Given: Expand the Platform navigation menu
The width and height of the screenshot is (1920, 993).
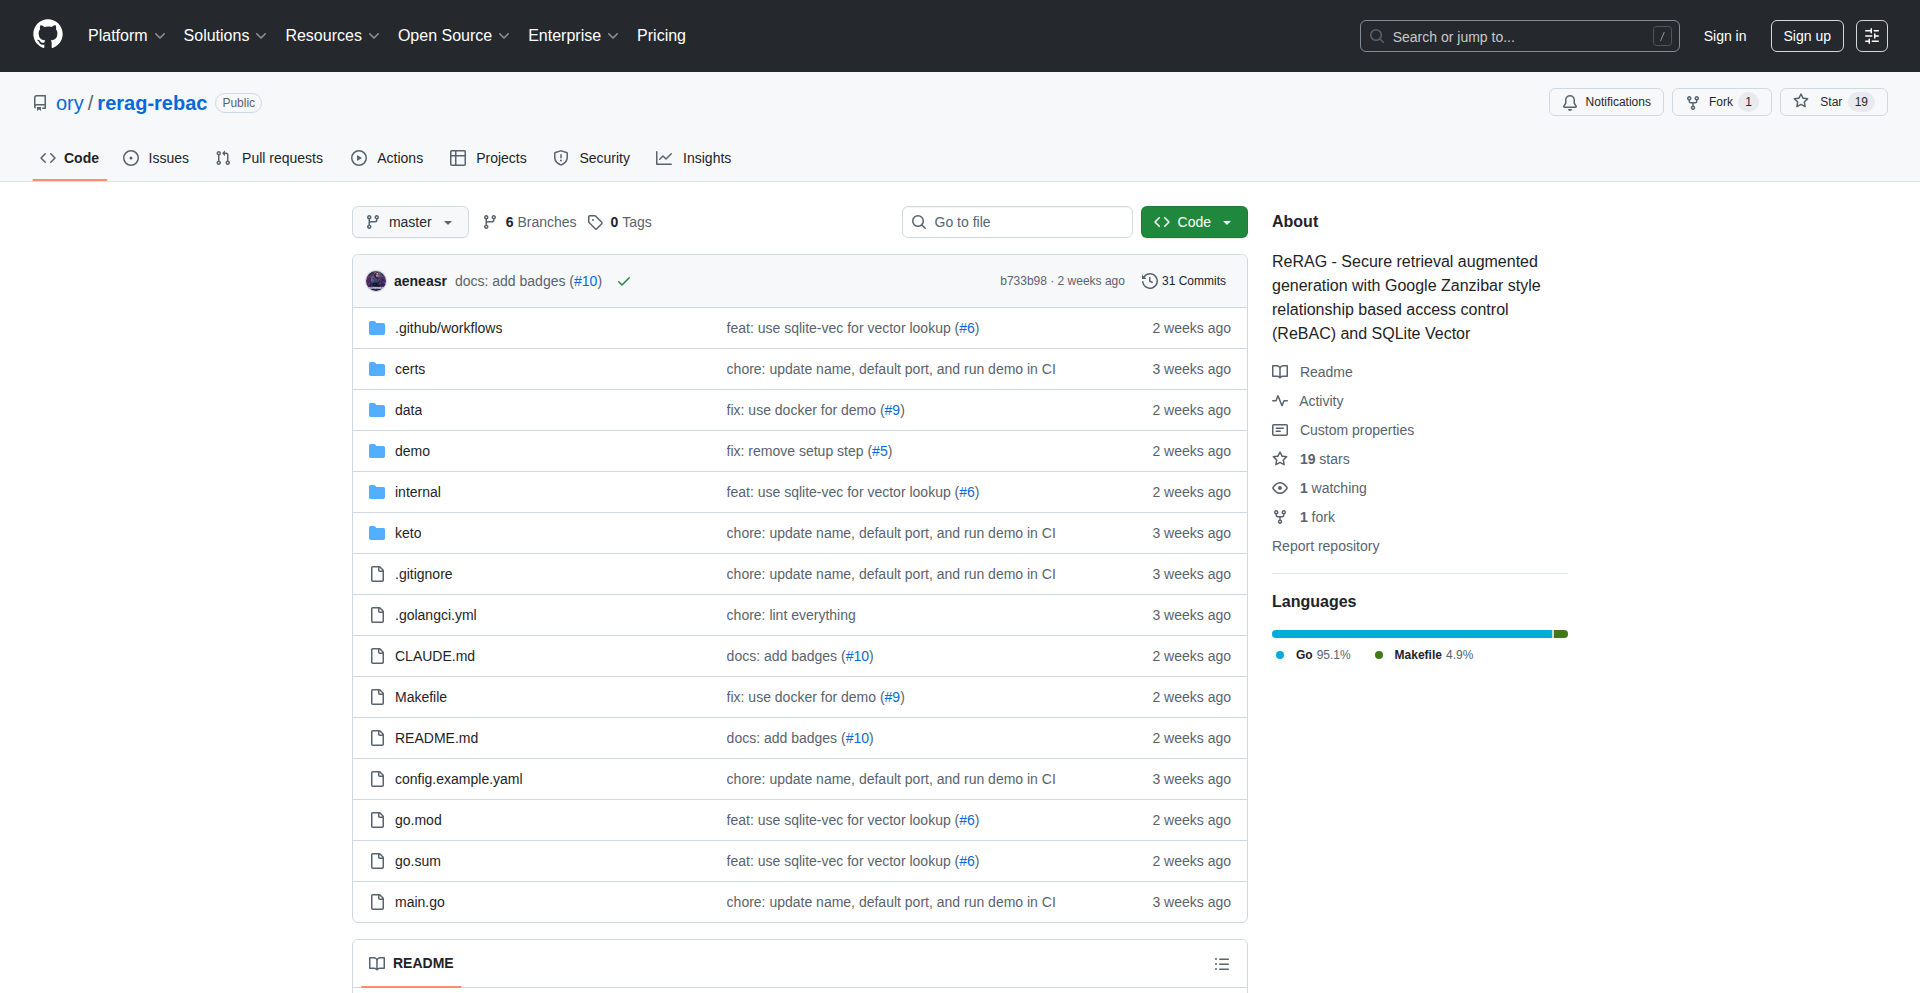Looking at the screenshot, I should pos(126,36).
